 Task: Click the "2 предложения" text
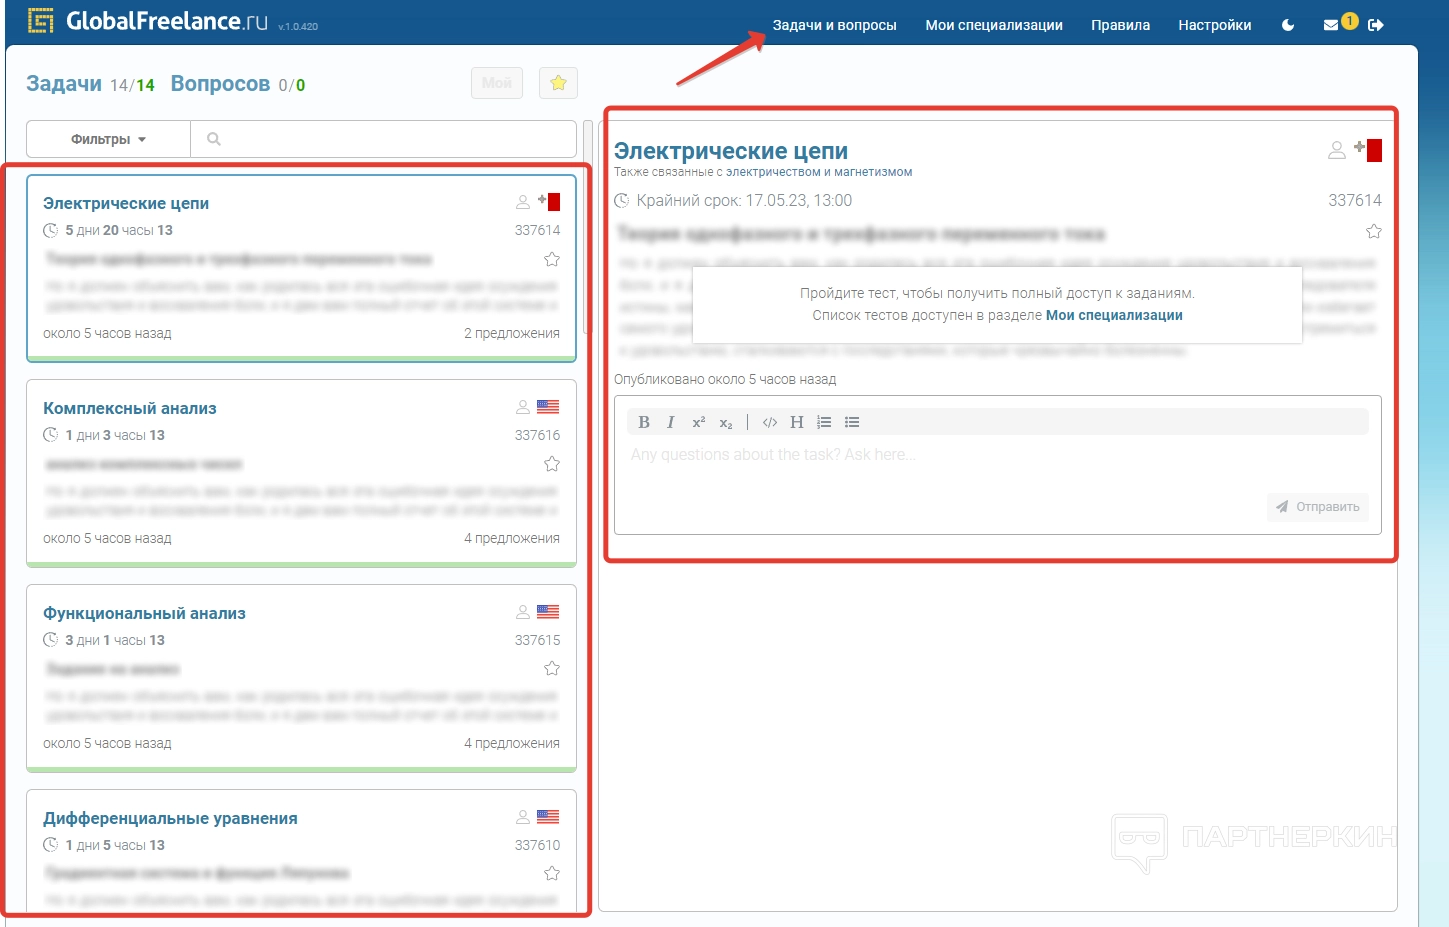512,333
